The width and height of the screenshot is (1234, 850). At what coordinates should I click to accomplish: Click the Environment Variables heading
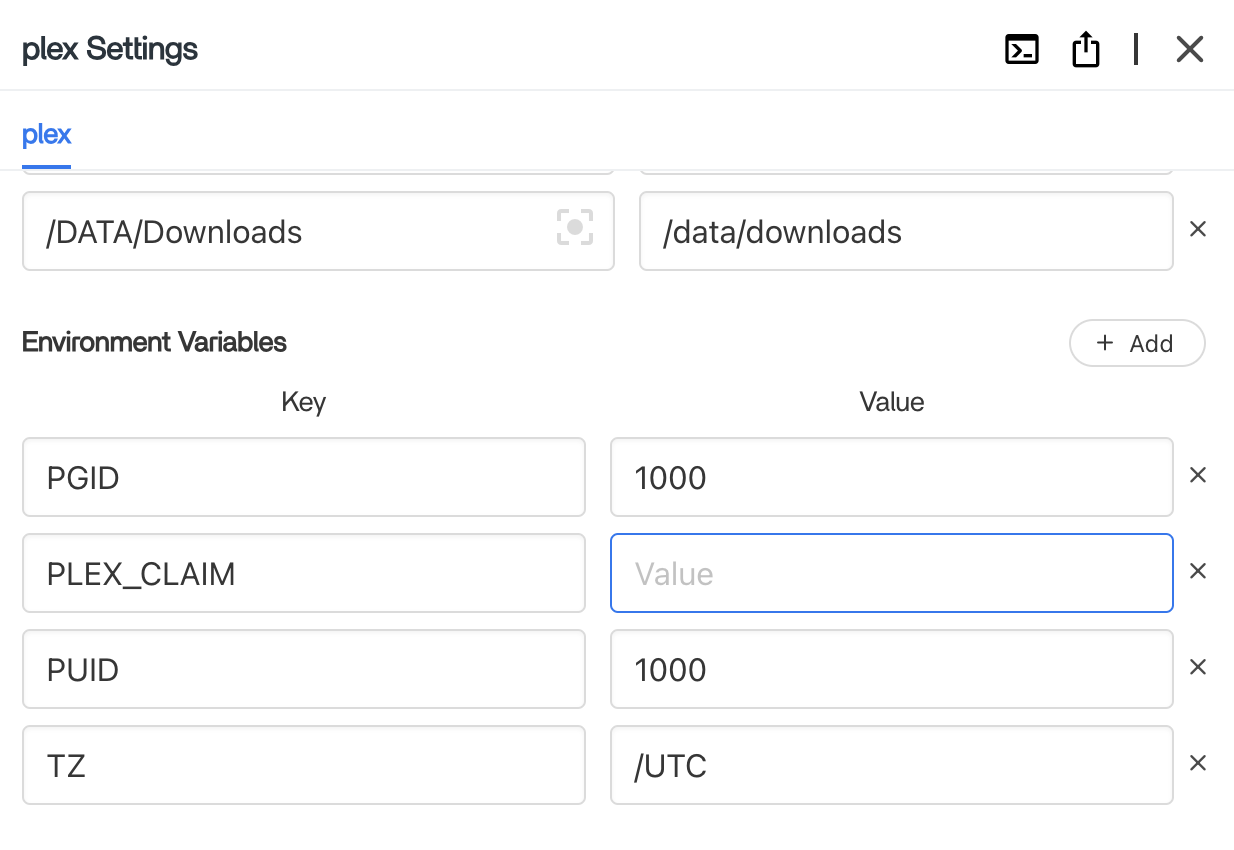[x=154, y=342]
